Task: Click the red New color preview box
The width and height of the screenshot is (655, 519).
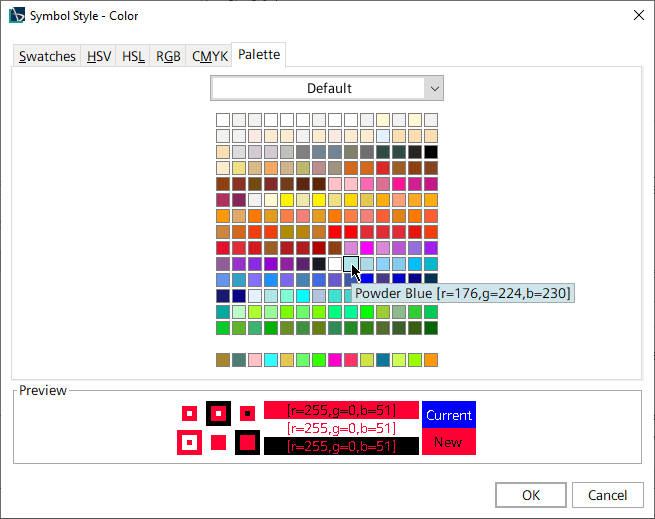Action: coord(449,441)
